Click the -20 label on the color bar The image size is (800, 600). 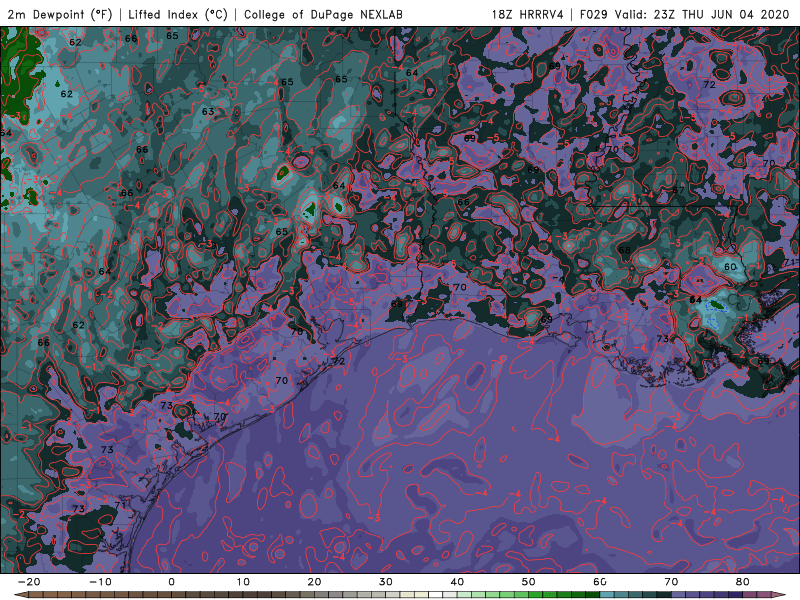click(x=29, y=582)
